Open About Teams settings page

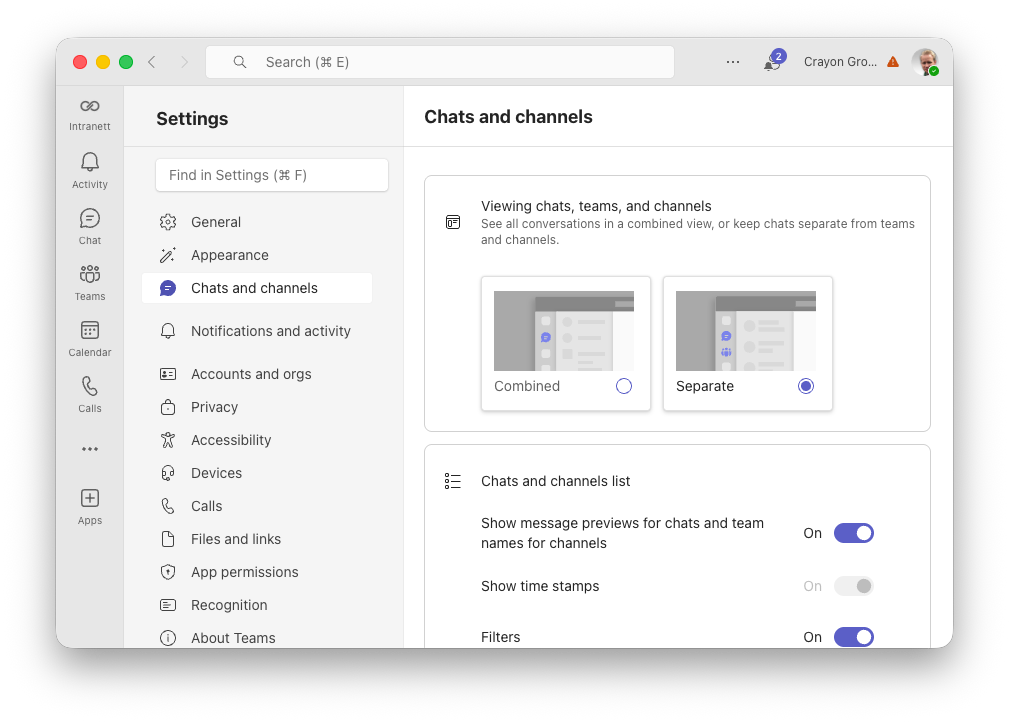[233, 638]
